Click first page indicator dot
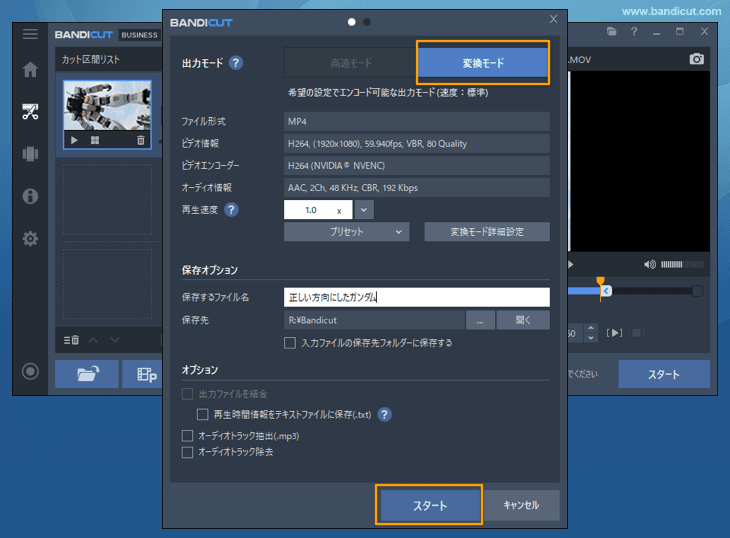The height and width of the screenshot is (538, 730). click(351, 22)
